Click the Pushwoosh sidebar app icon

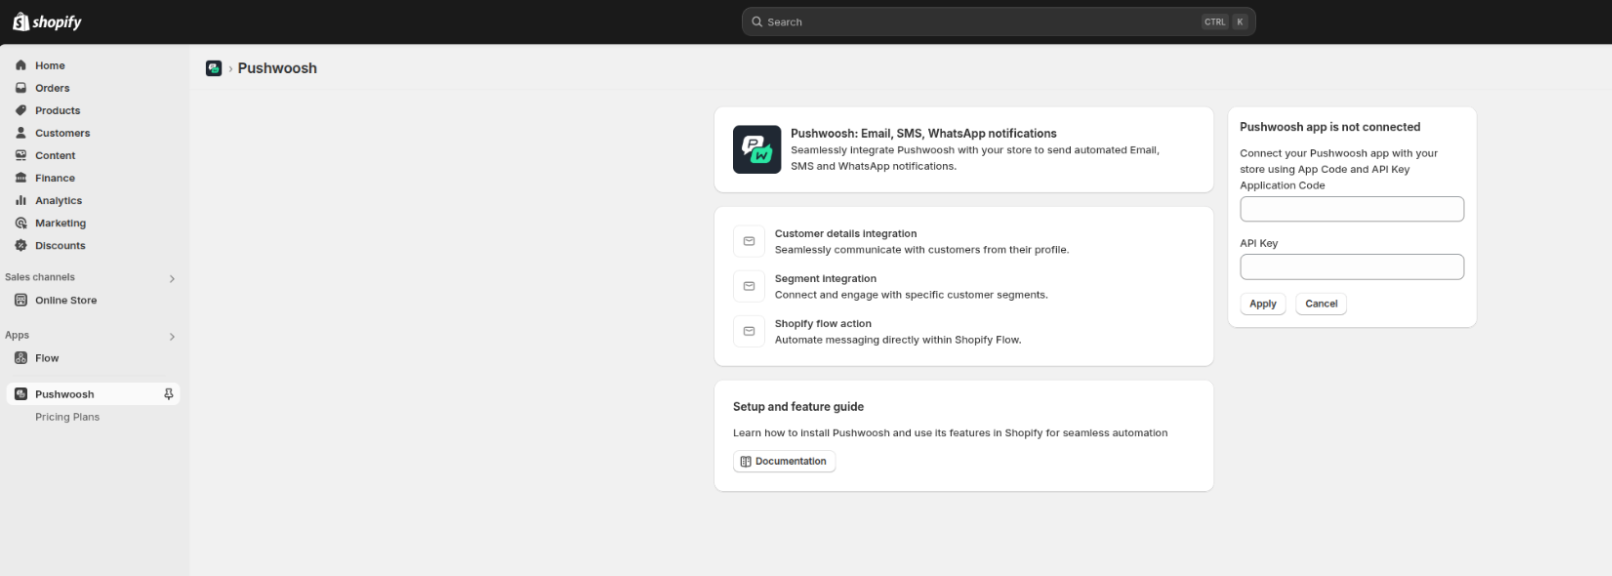[21, 394]
